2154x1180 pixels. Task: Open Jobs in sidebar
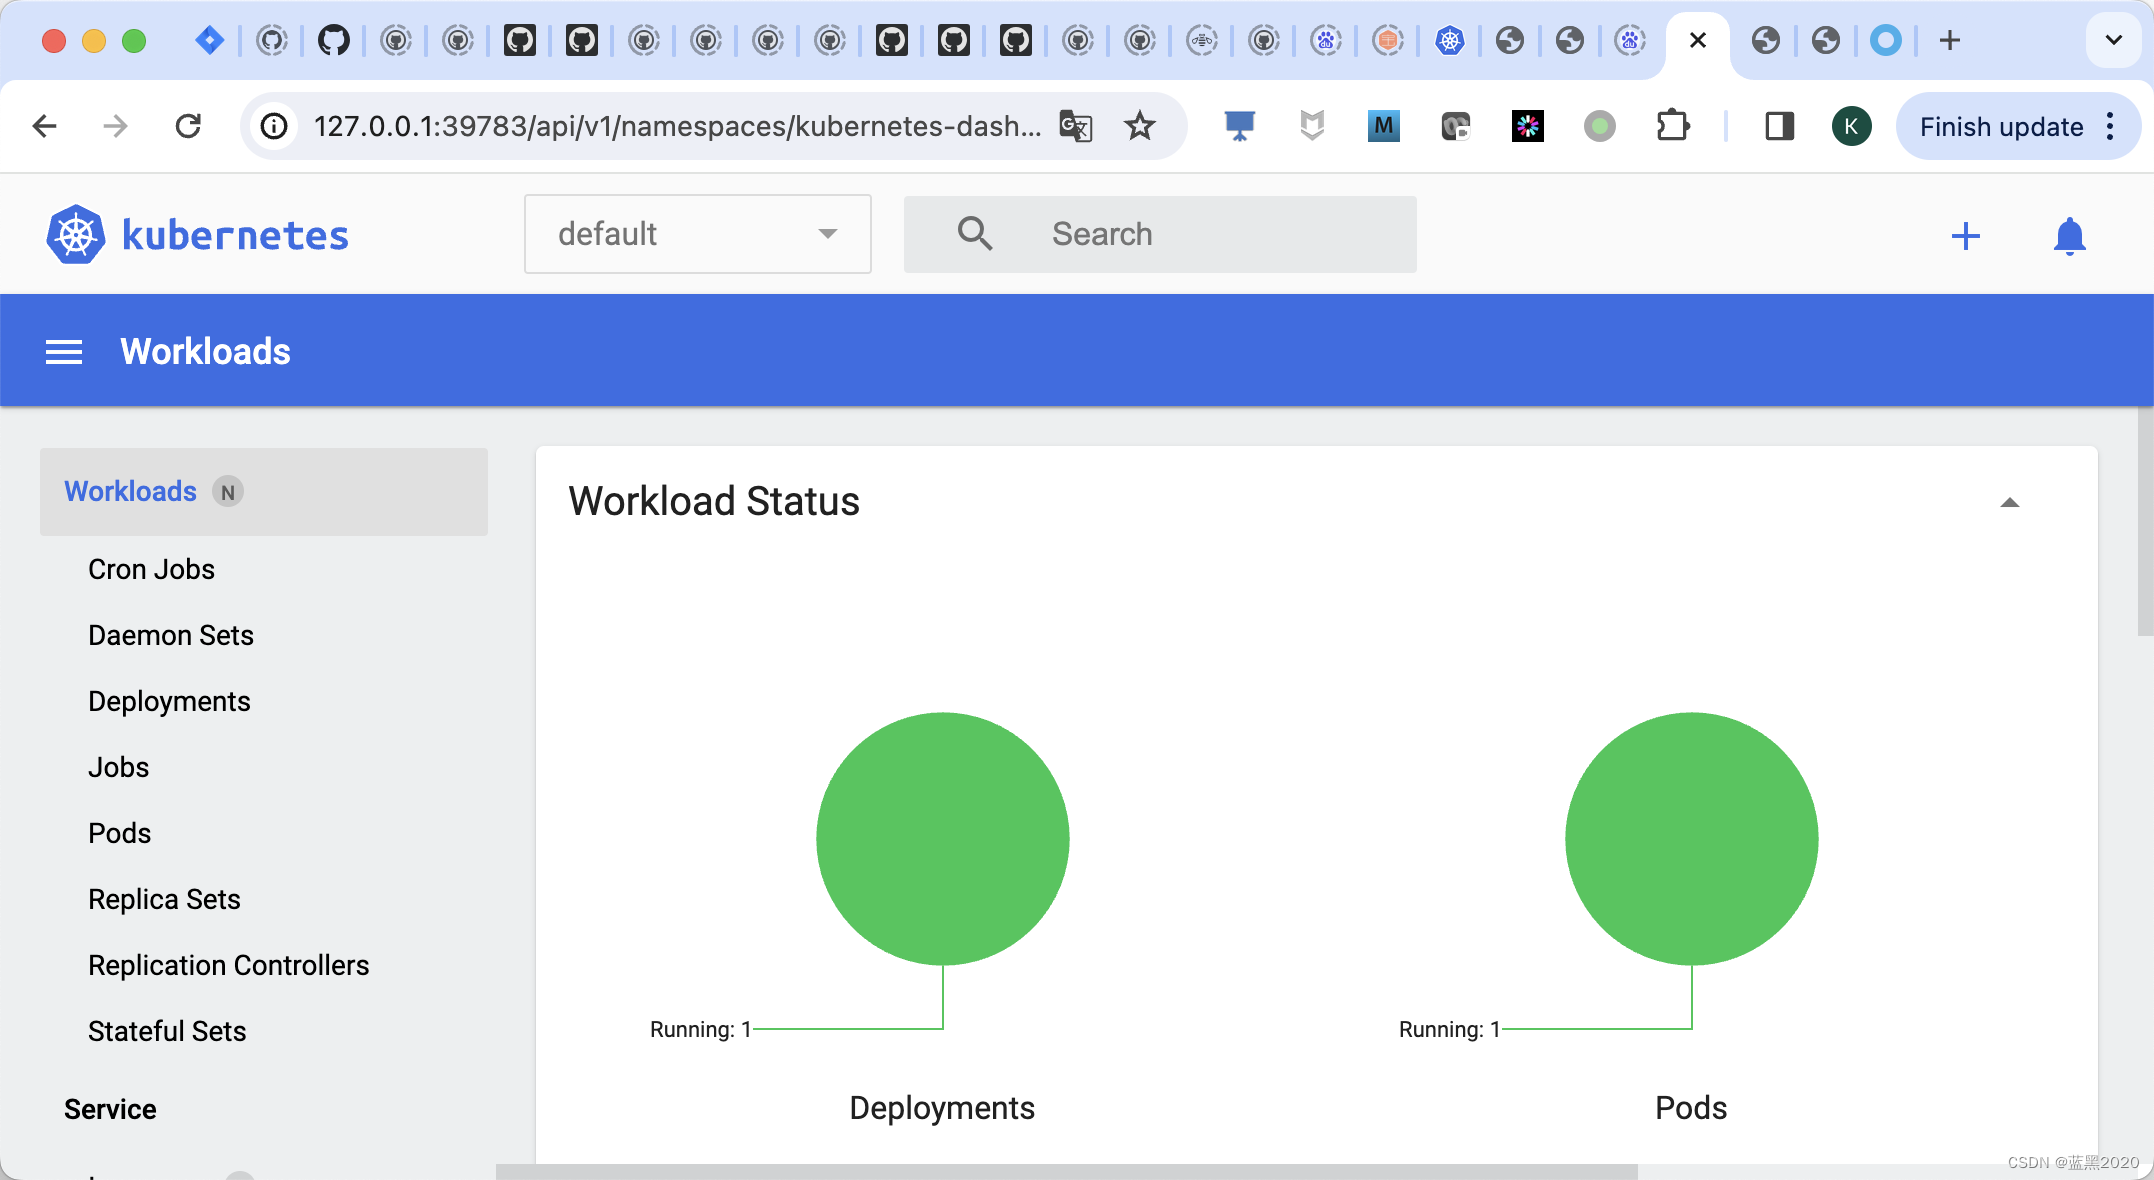pos(118,767)
